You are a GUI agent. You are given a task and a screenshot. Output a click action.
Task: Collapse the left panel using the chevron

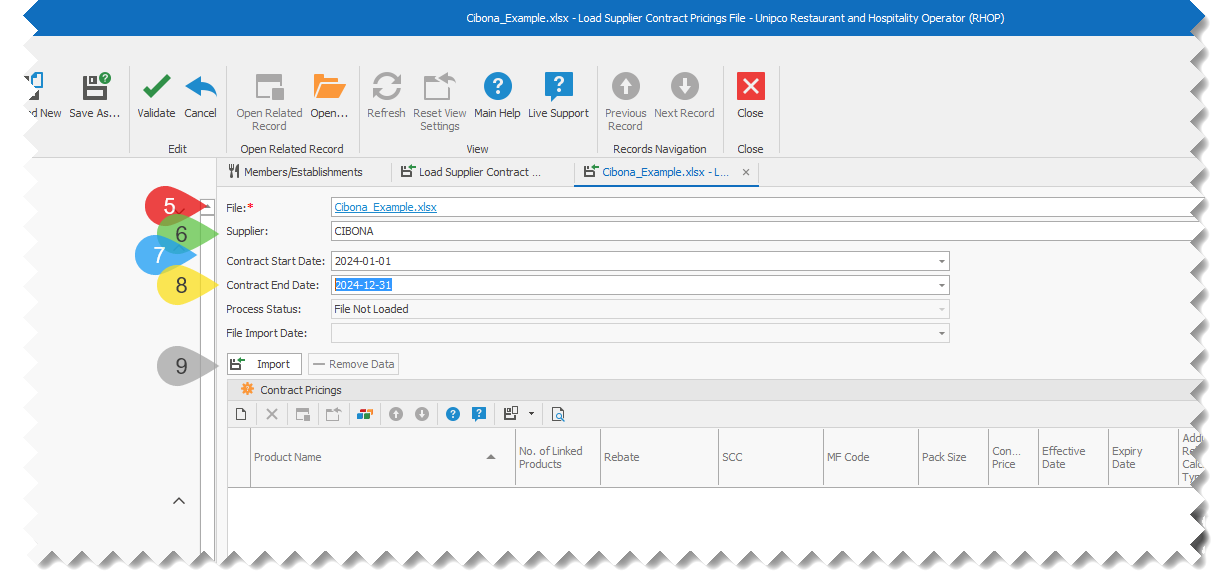(179, 500)
